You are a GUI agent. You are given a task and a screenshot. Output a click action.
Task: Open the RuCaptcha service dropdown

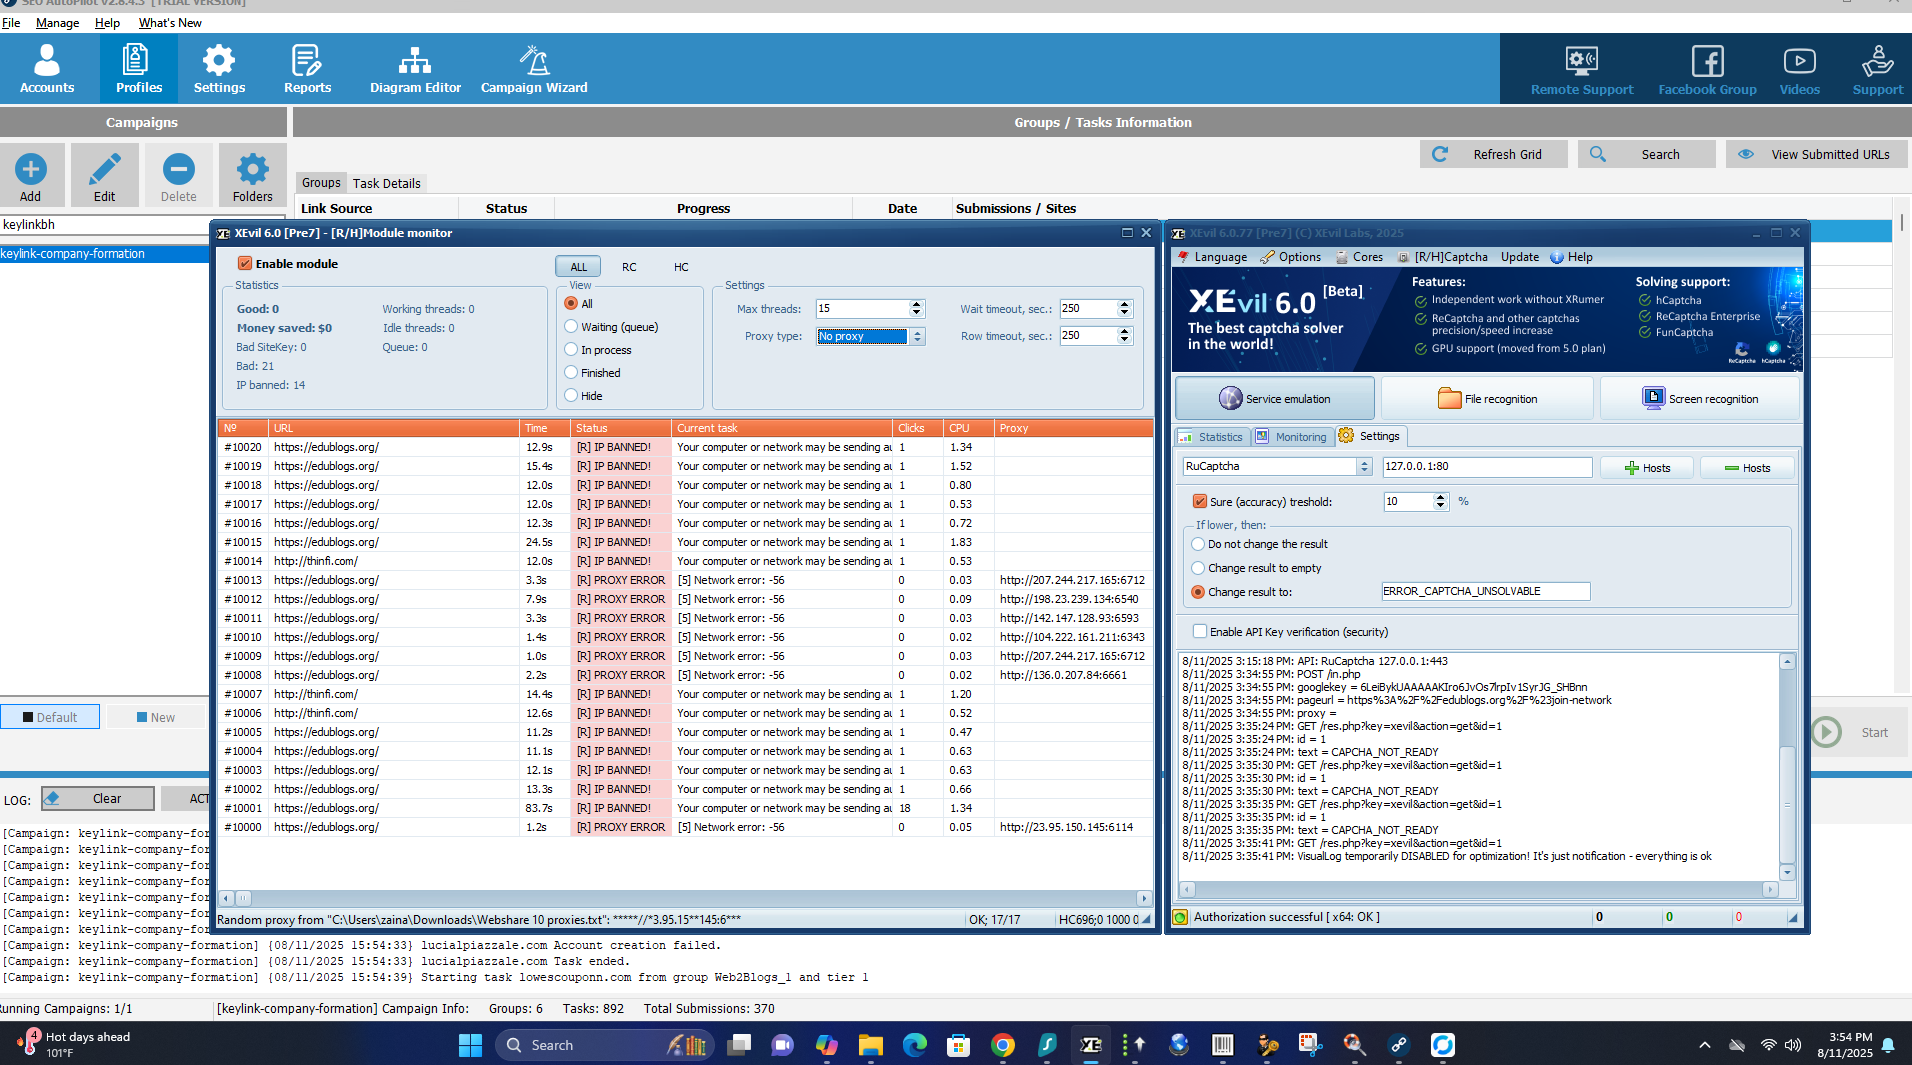1276,467
